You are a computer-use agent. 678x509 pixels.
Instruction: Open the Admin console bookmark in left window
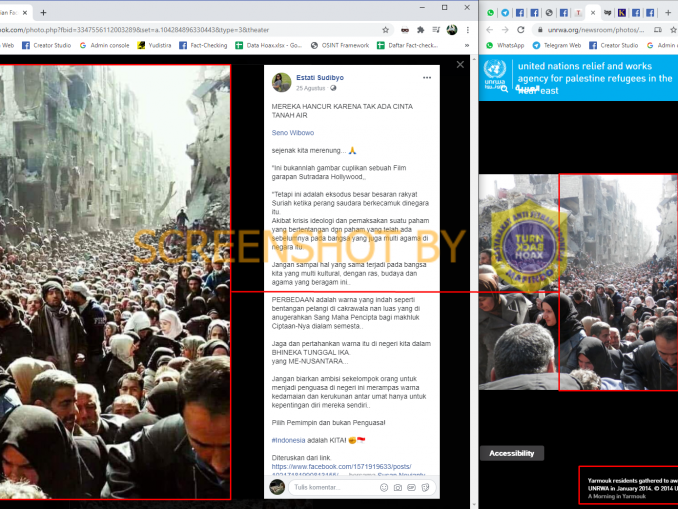[x=105, y=45]
